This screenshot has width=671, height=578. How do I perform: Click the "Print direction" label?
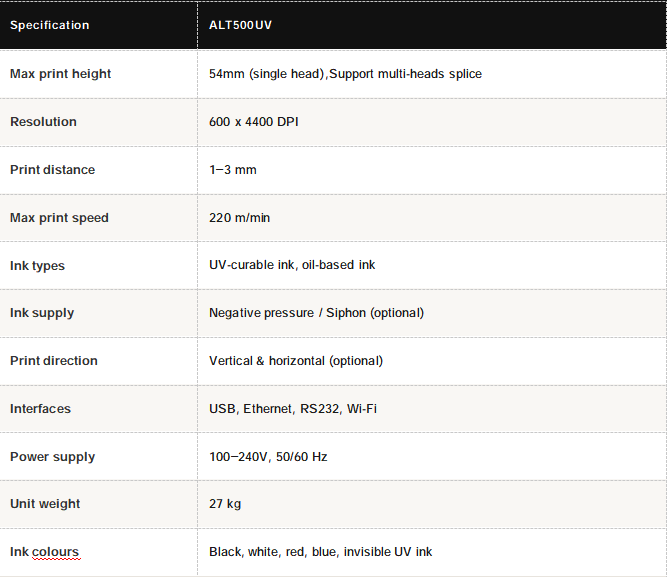(53, 361)
